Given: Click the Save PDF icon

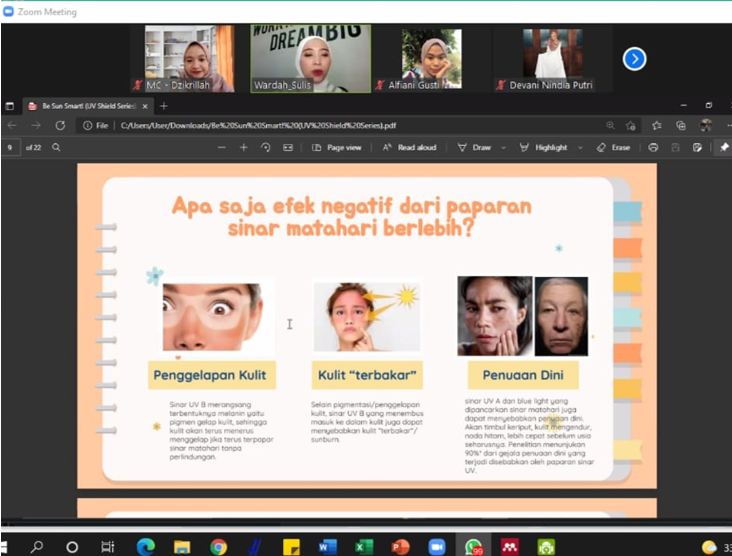Looking at the screenshot, I should [x=675, y=148].
